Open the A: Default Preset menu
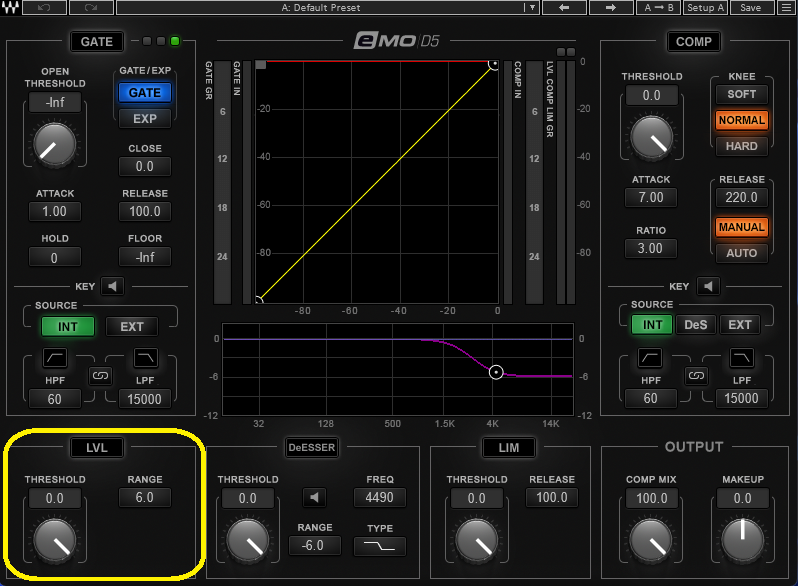Image resolution: width=798 pixels, height=586 pixels. pyautogui.click(x=320, y=8)
